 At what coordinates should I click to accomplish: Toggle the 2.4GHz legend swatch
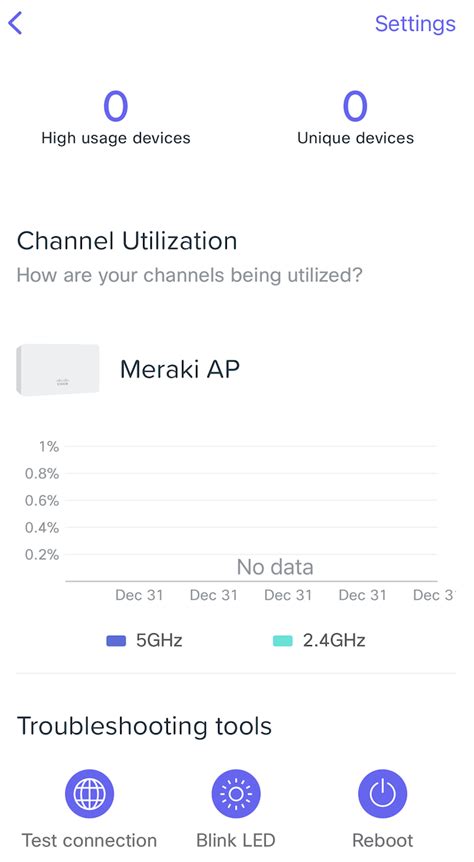coord(283,641)
